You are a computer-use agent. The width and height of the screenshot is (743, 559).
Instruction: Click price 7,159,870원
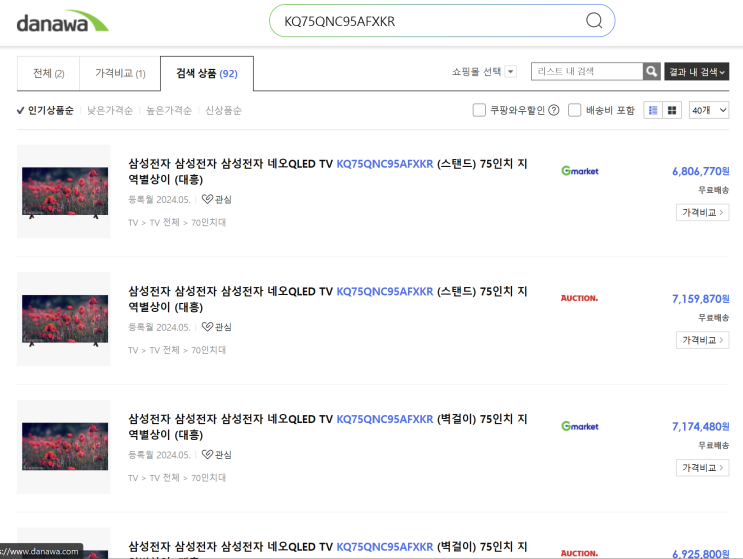(x=700, y=299)
